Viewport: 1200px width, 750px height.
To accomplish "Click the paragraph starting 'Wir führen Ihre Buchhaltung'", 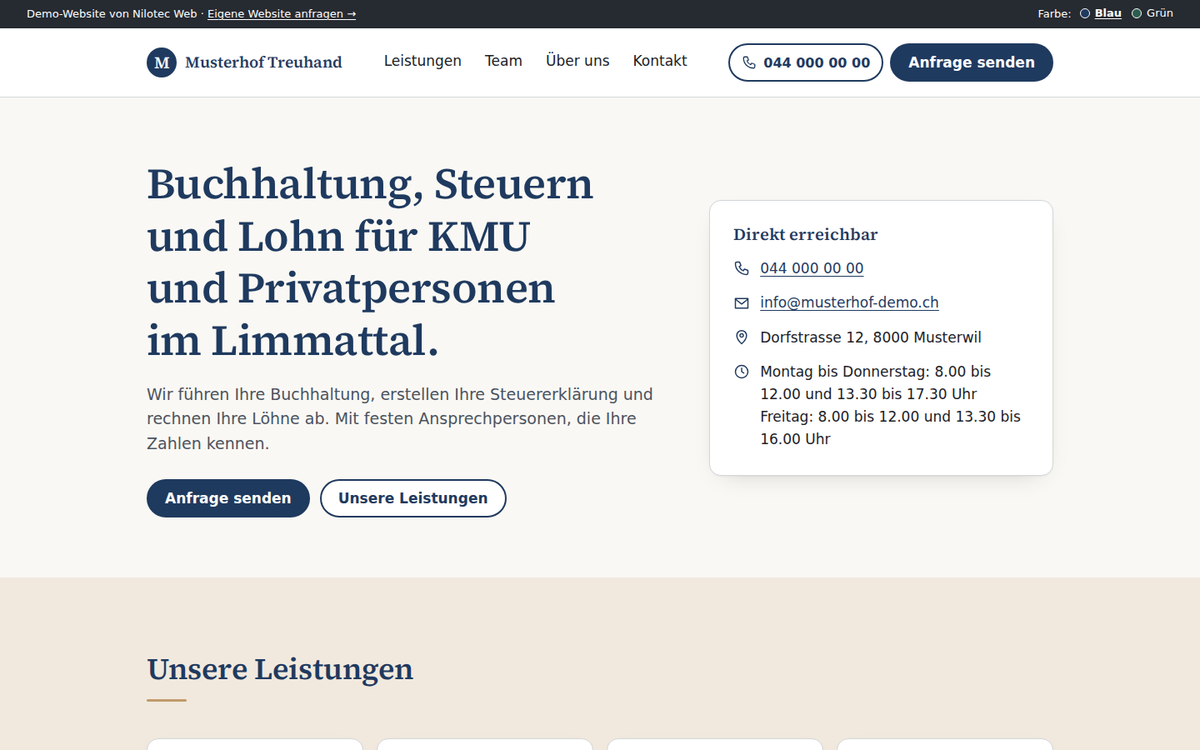I will (x=400, y=418).
